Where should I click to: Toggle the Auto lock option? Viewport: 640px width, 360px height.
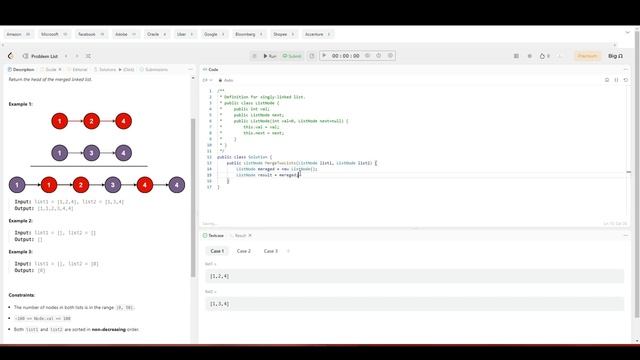click(x=226, y=80)
